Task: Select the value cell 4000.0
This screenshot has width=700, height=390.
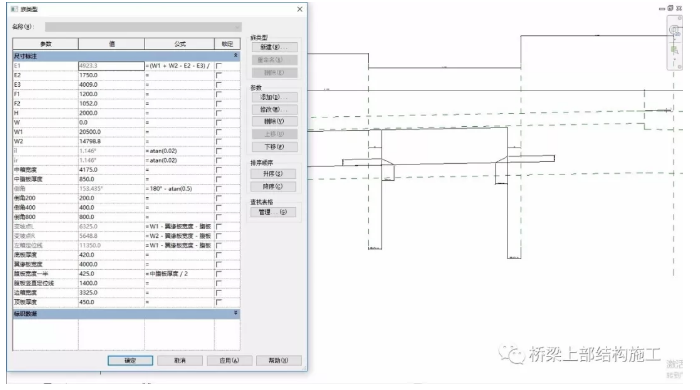Action: coord(111,264)
